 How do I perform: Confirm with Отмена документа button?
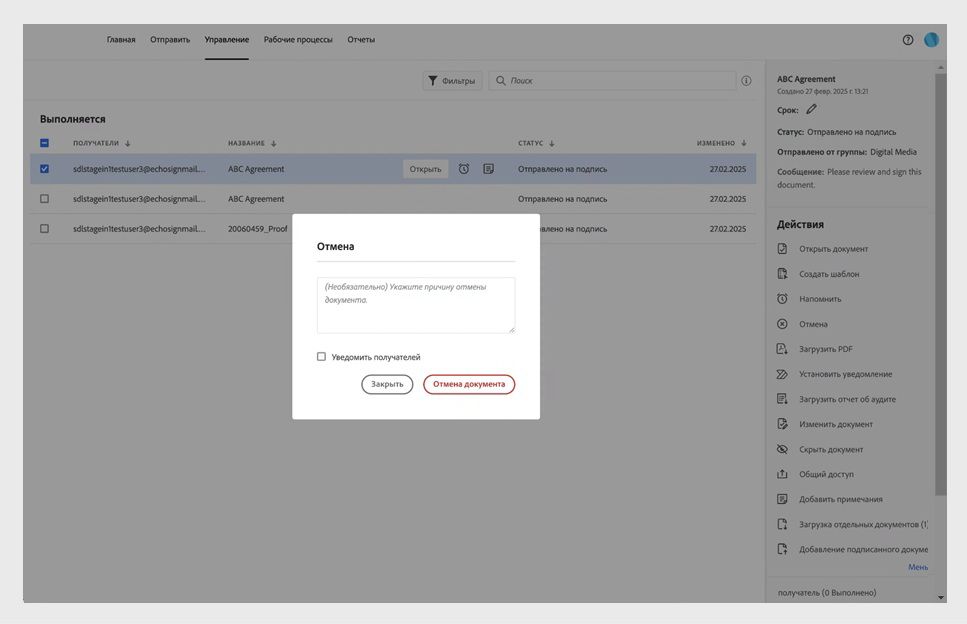[x=469, y=384]
